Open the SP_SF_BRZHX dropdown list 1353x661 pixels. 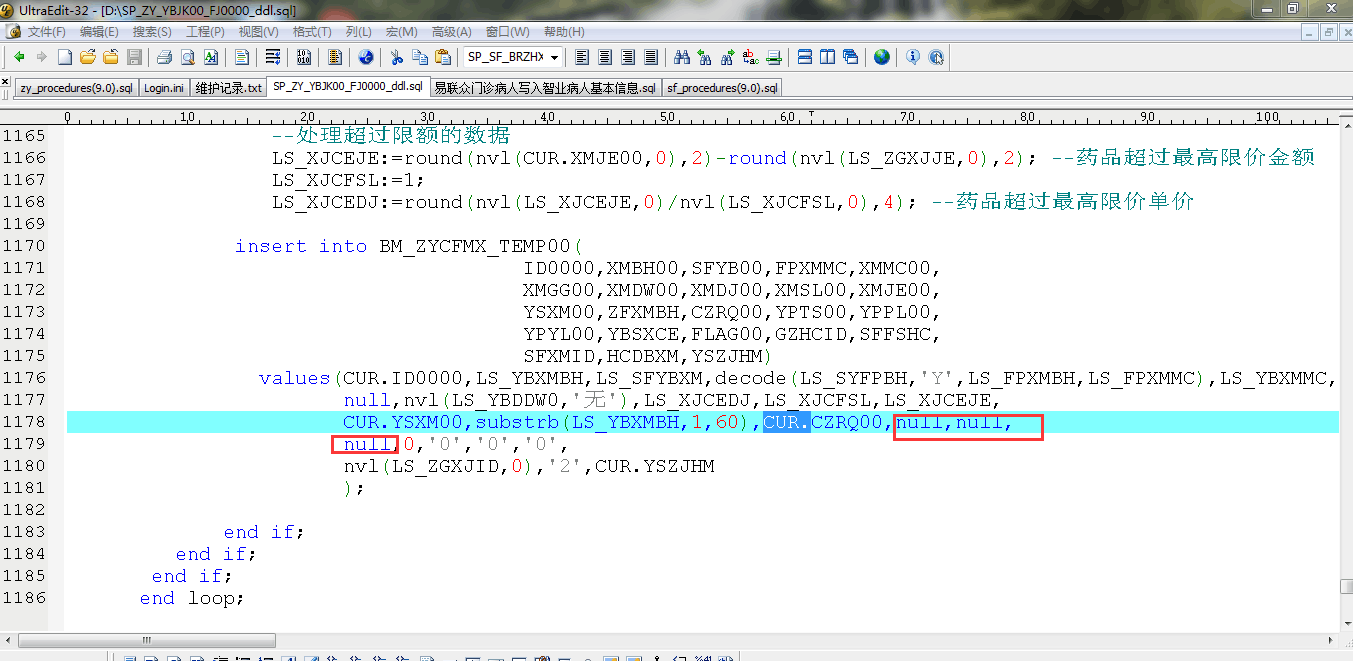554,57
